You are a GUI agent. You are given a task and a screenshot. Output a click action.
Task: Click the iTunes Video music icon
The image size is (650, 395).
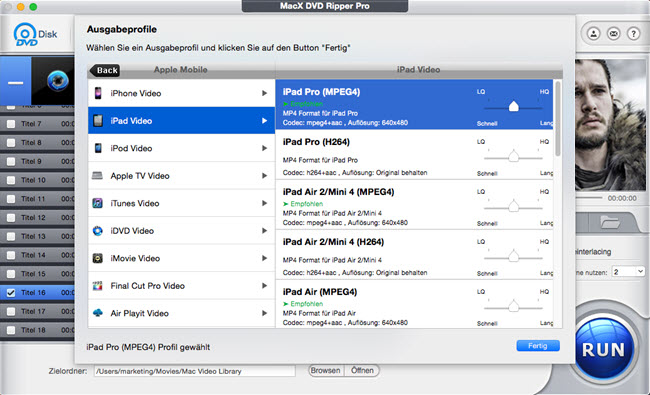[97, 203]
